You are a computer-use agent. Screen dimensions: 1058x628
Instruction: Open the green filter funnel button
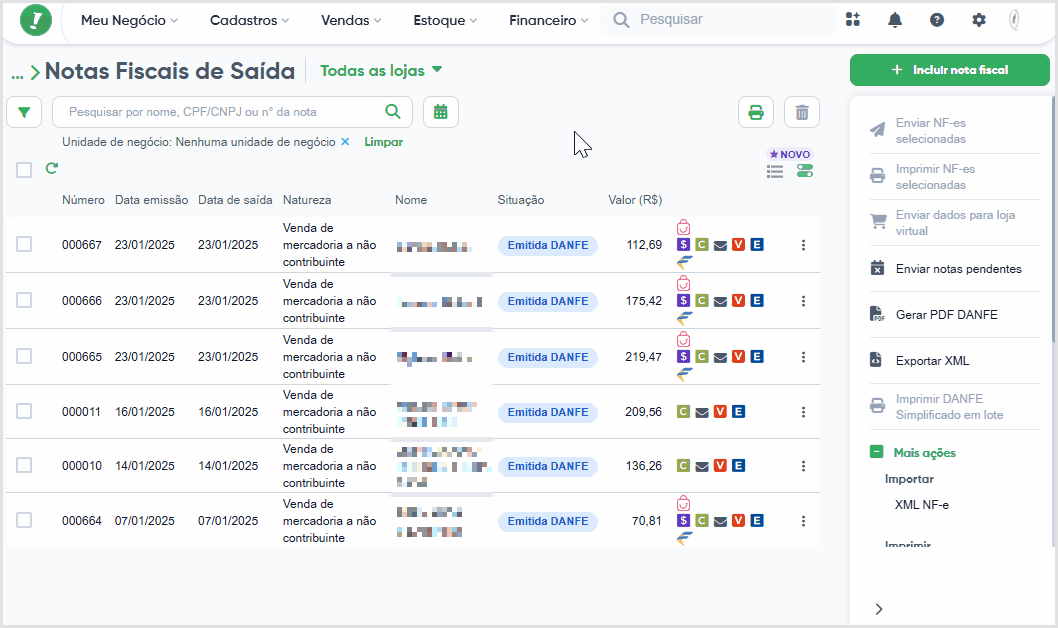click(24, 112)
